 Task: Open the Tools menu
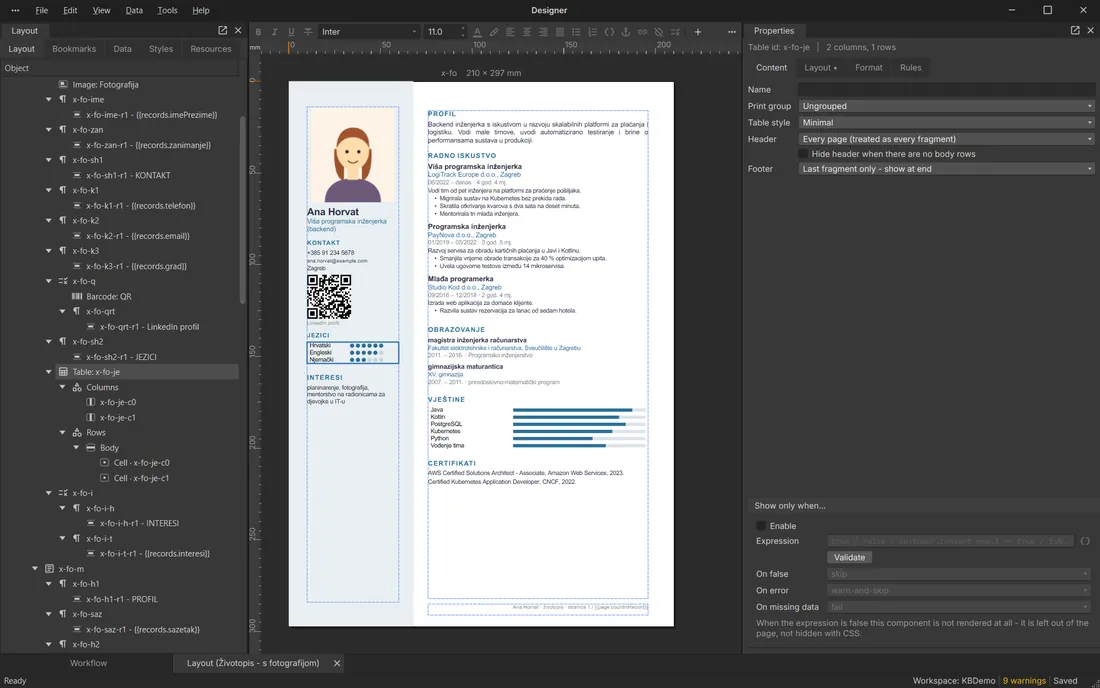(x=167, y=11)
